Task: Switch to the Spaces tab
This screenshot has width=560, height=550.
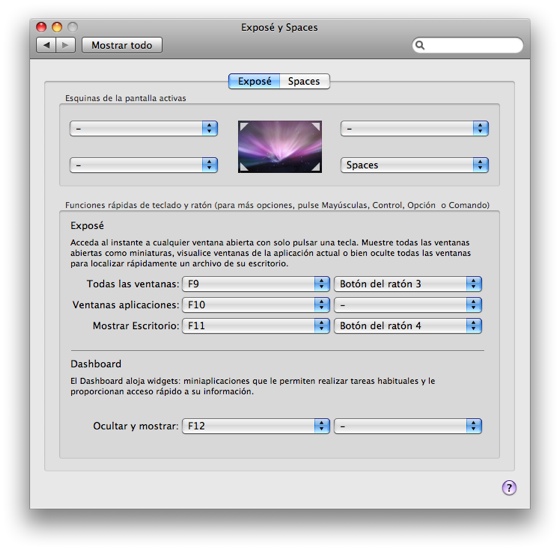Action: tap(304, 81)
